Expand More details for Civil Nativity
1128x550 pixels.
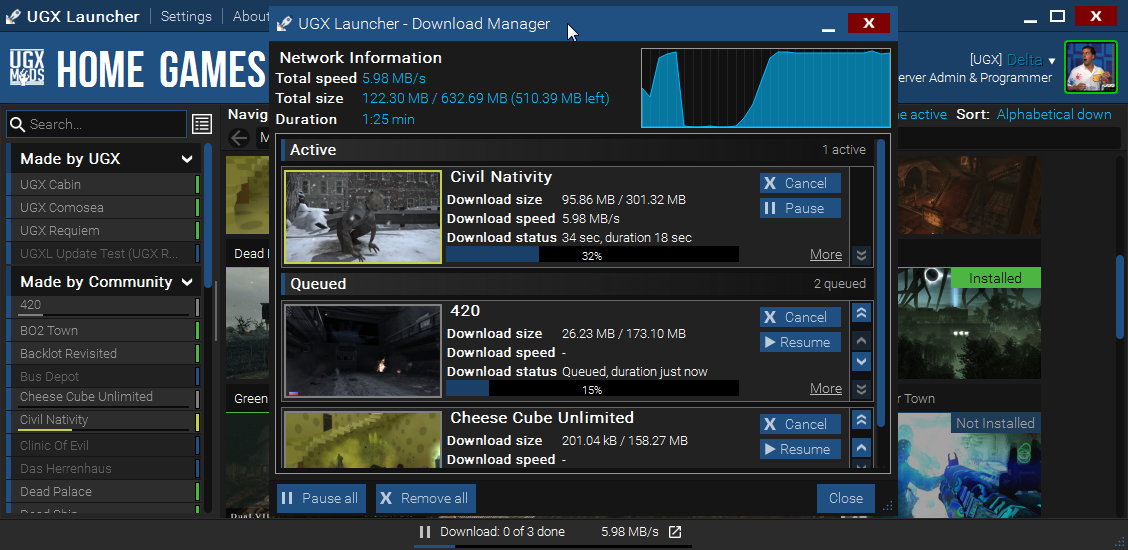coord(826,255)
